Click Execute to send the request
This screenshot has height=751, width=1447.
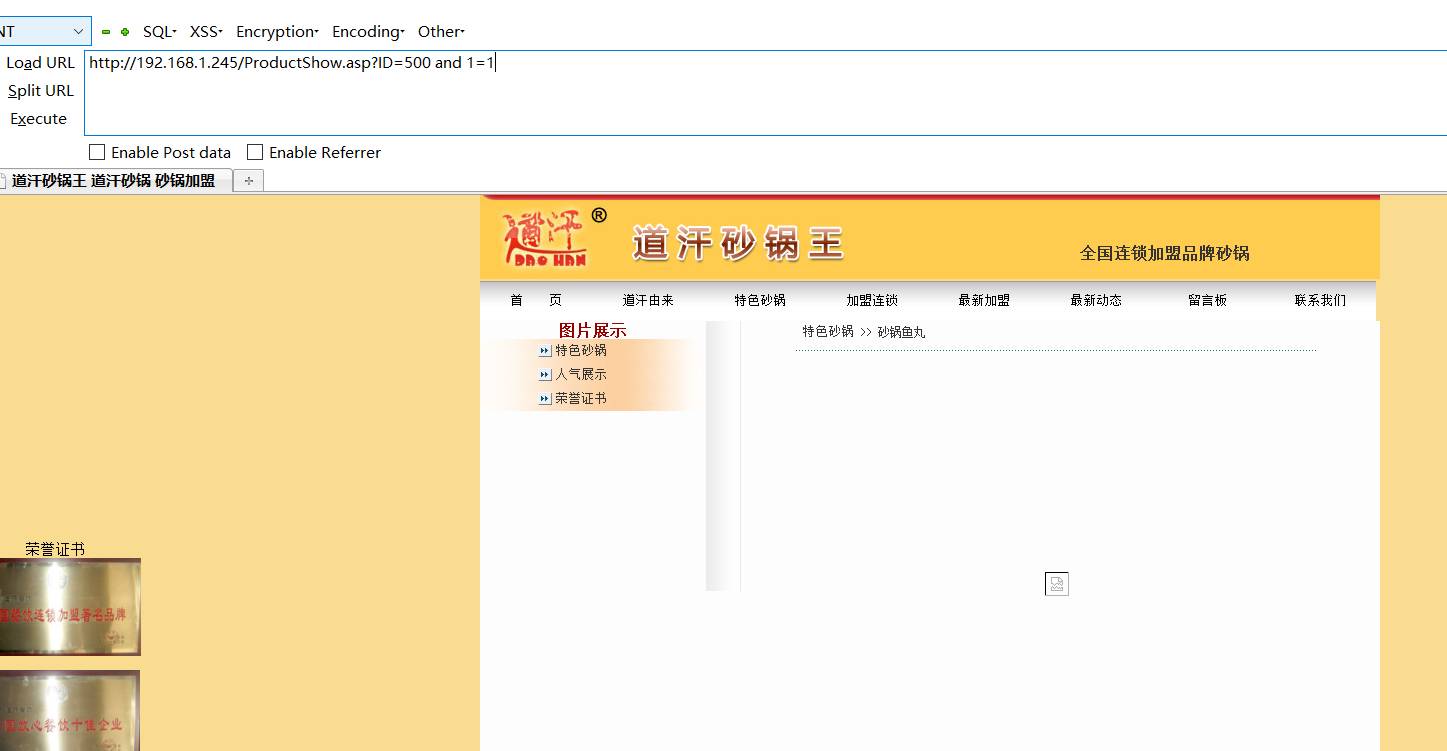click(38, 118)
